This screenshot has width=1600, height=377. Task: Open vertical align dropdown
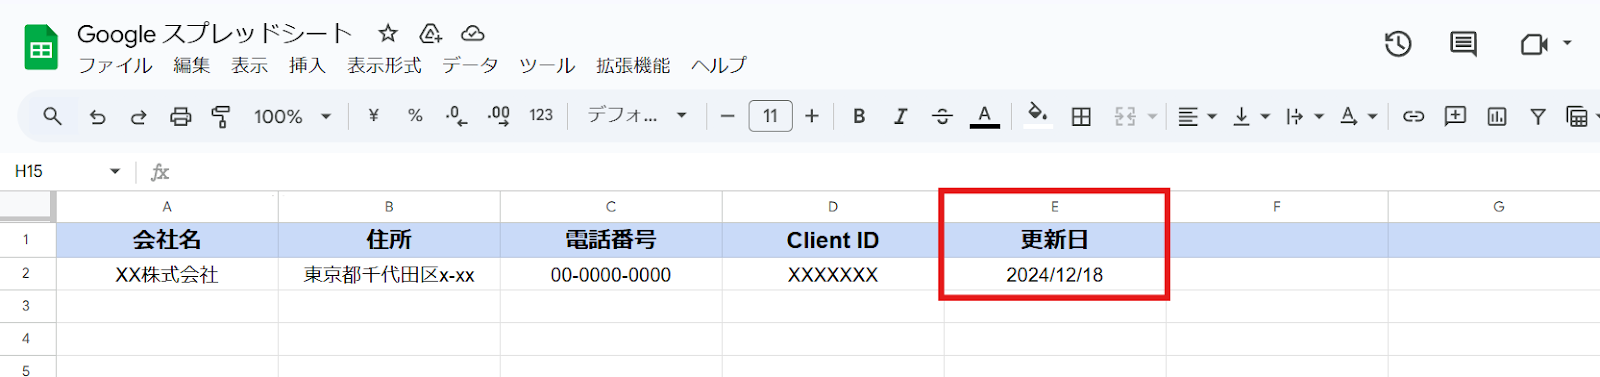[x=1251, y=117]
